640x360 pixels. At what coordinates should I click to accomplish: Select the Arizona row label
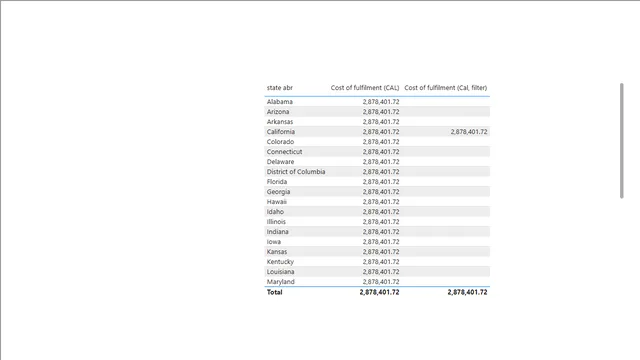pos(278,112)
